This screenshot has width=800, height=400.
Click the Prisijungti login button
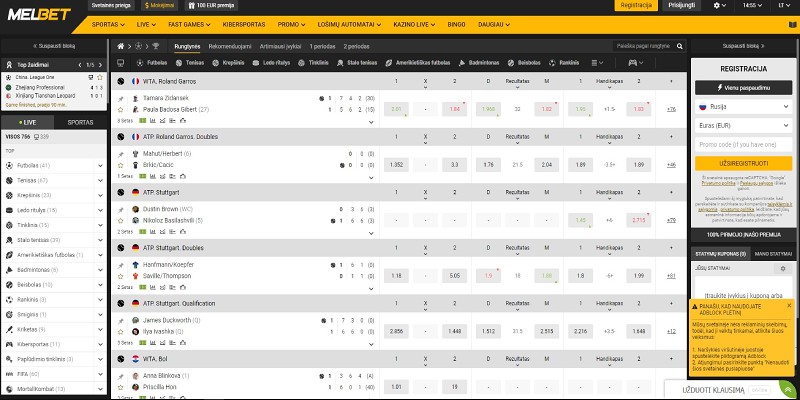[x=680, y=5]
